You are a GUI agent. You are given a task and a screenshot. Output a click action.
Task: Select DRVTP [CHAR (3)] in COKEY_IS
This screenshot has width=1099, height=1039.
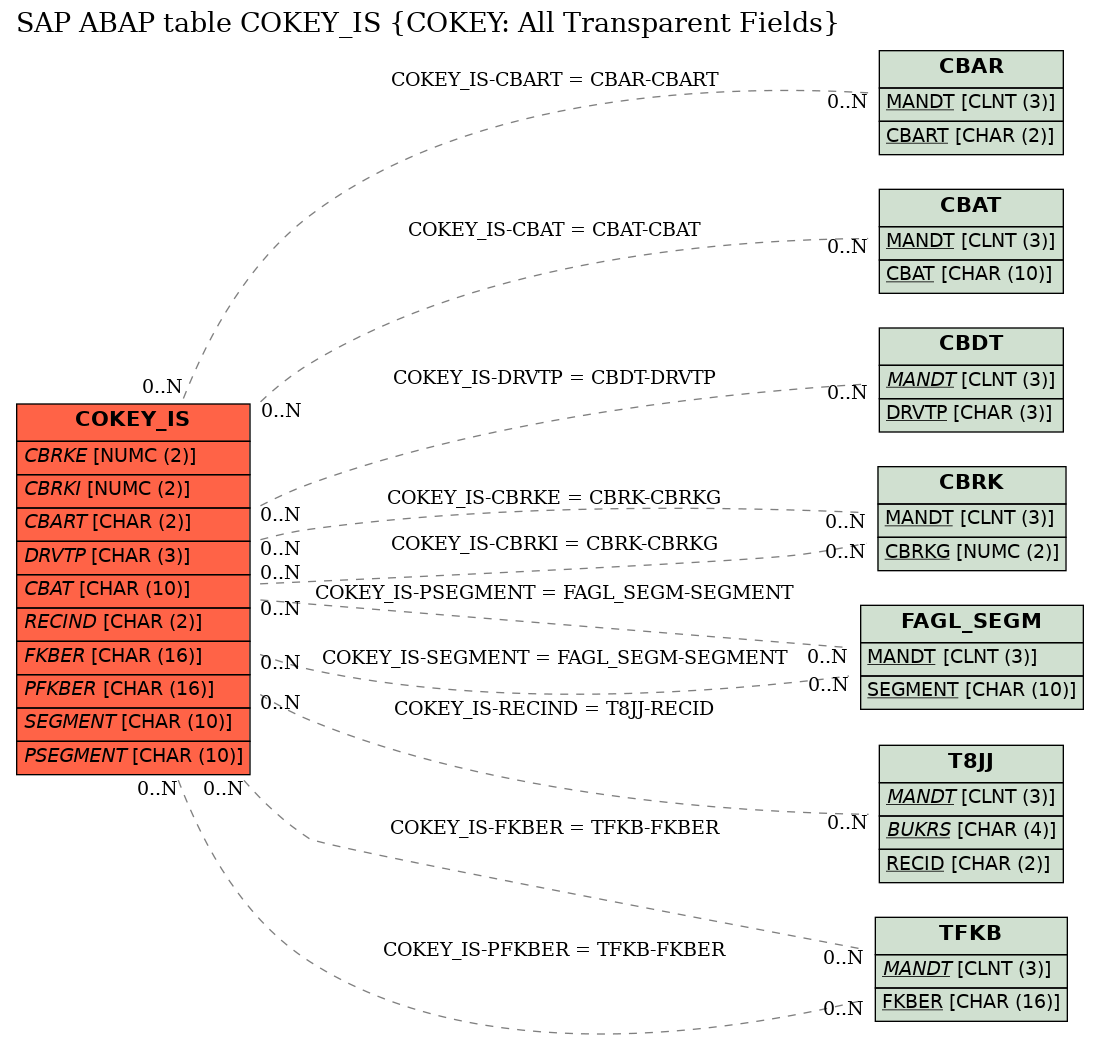133,558
